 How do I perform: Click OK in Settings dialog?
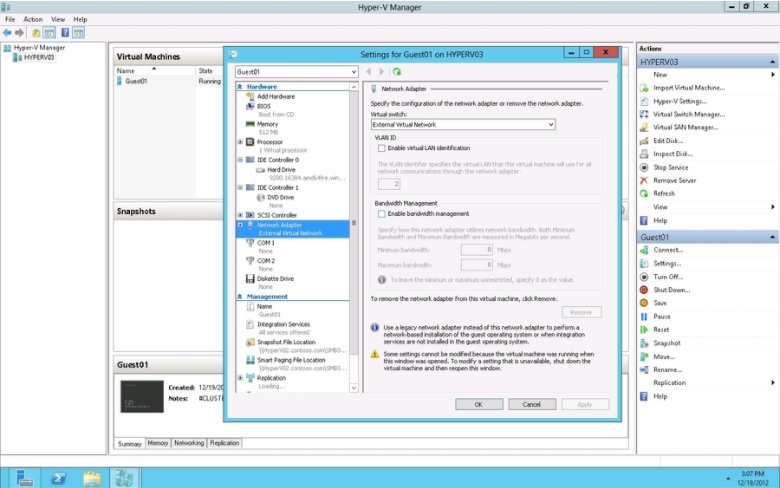coord(479,404)
